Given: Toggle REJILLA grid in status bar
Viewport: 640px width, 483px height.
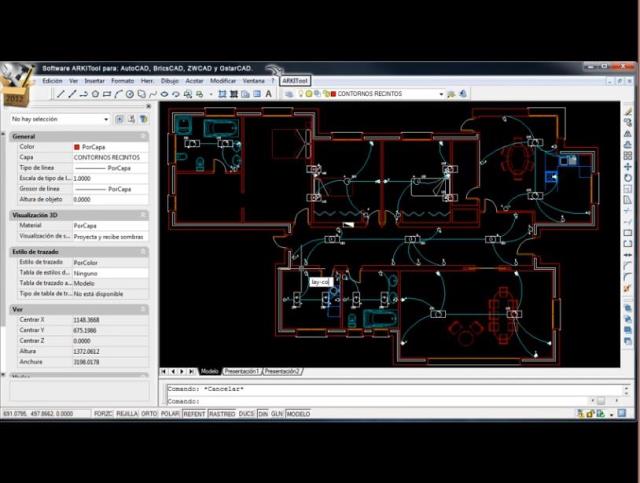Looking at the screenshot, I should tap(127, 414).
